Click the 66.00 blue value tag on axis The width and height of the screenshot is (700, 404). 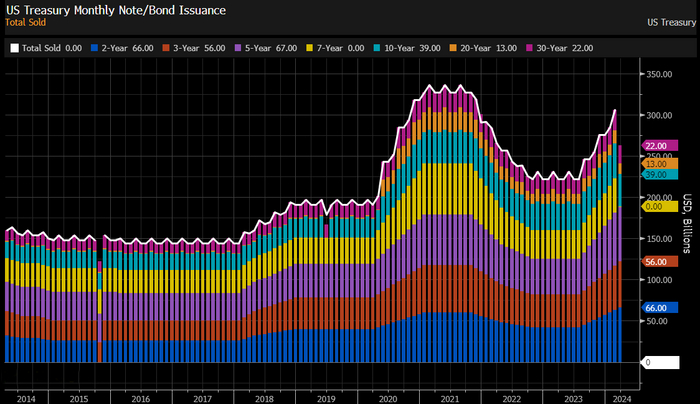[657, 308]
